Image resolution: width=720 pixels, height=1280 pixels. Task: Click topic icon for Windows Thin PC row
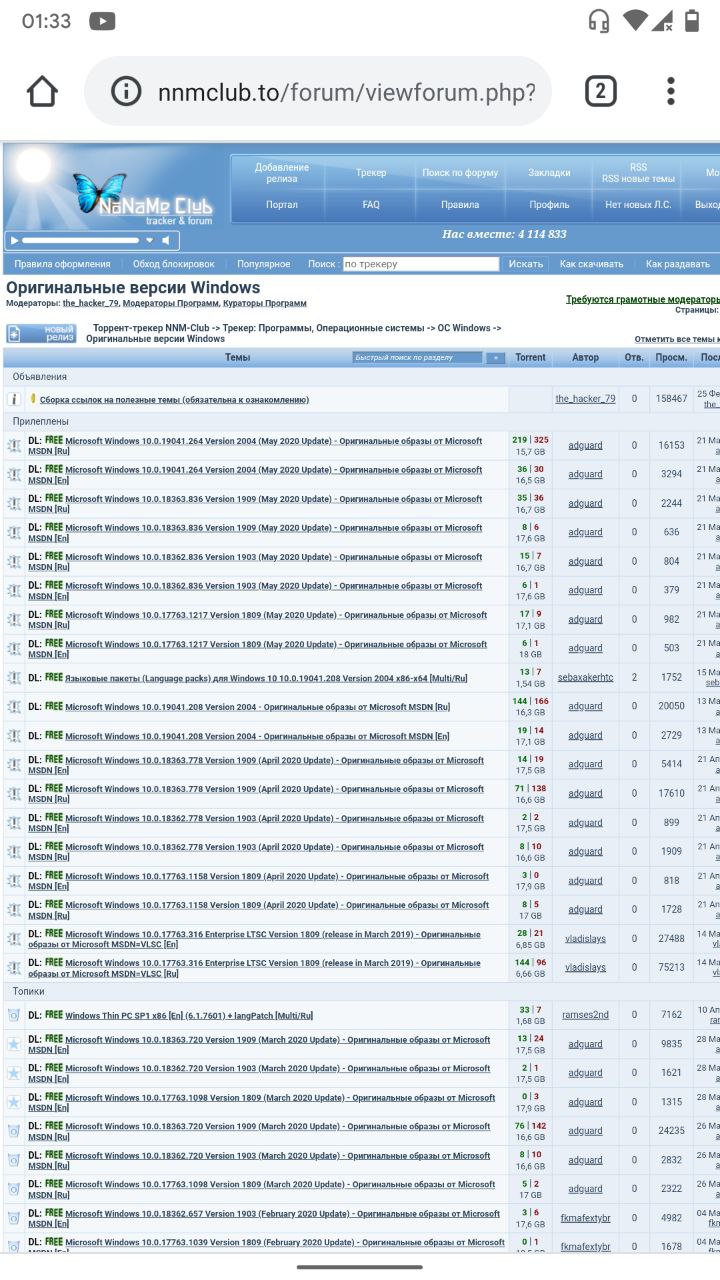13,1015
